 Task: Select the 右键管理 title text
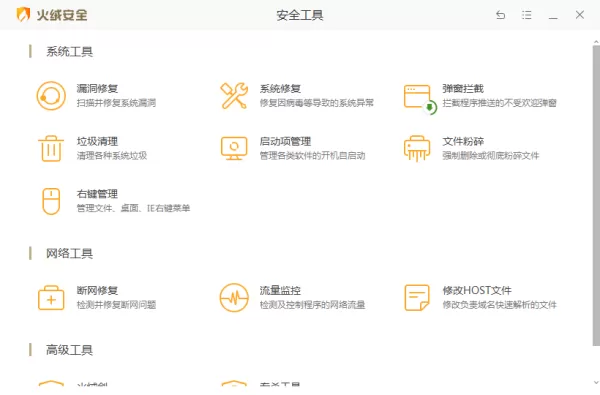97,194
